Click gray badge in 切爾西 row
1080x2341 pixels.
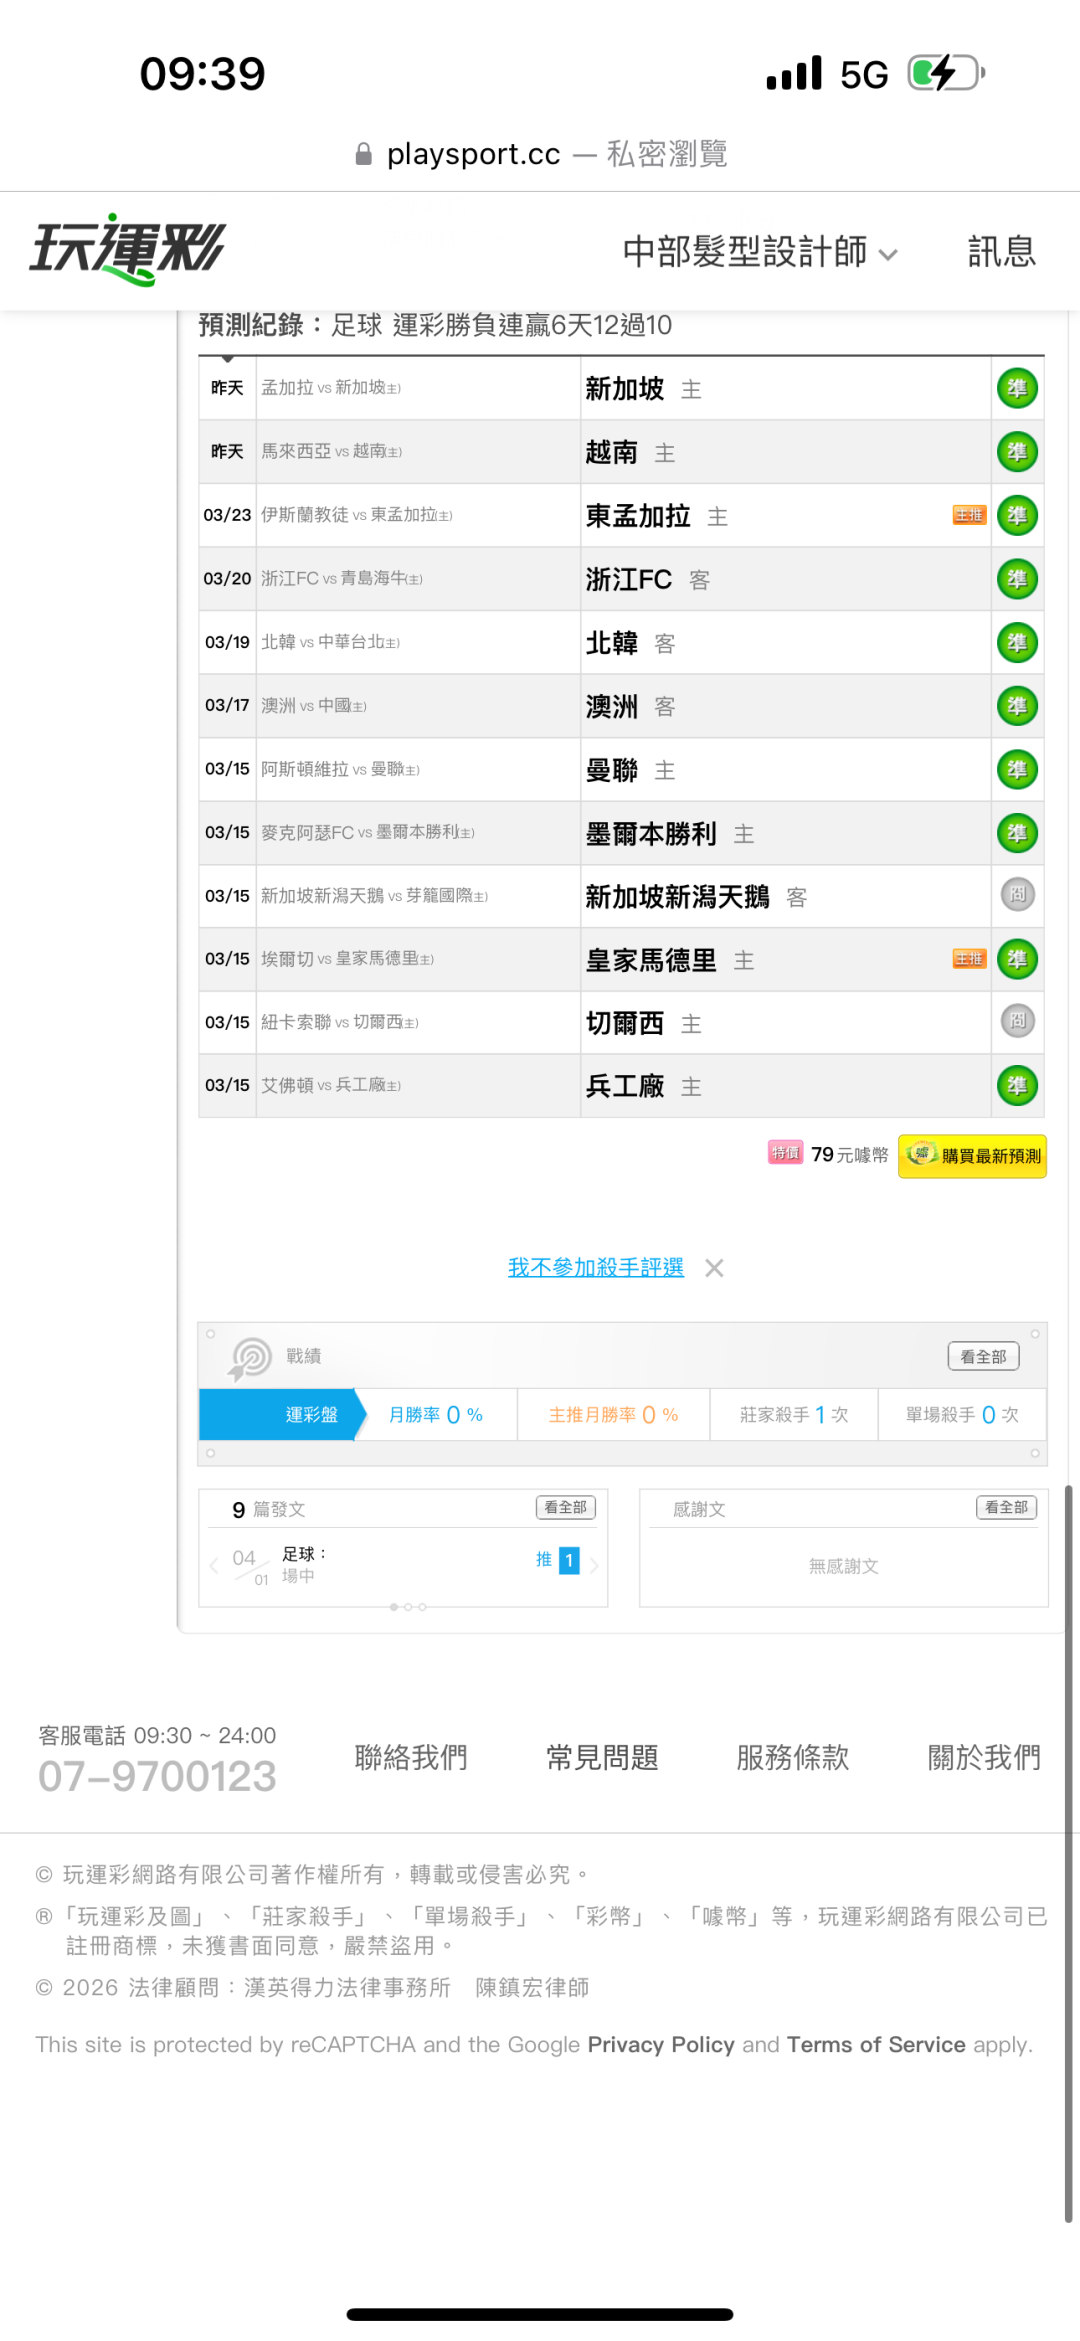(1017, 1021)
